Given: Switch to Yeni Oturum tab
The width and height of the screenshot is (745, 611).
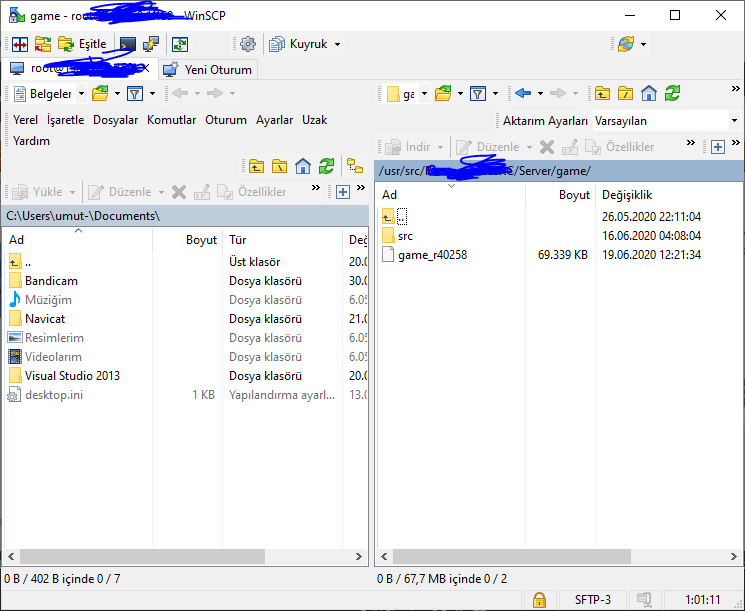Looking at the screenshot, I should pos(209,70).
